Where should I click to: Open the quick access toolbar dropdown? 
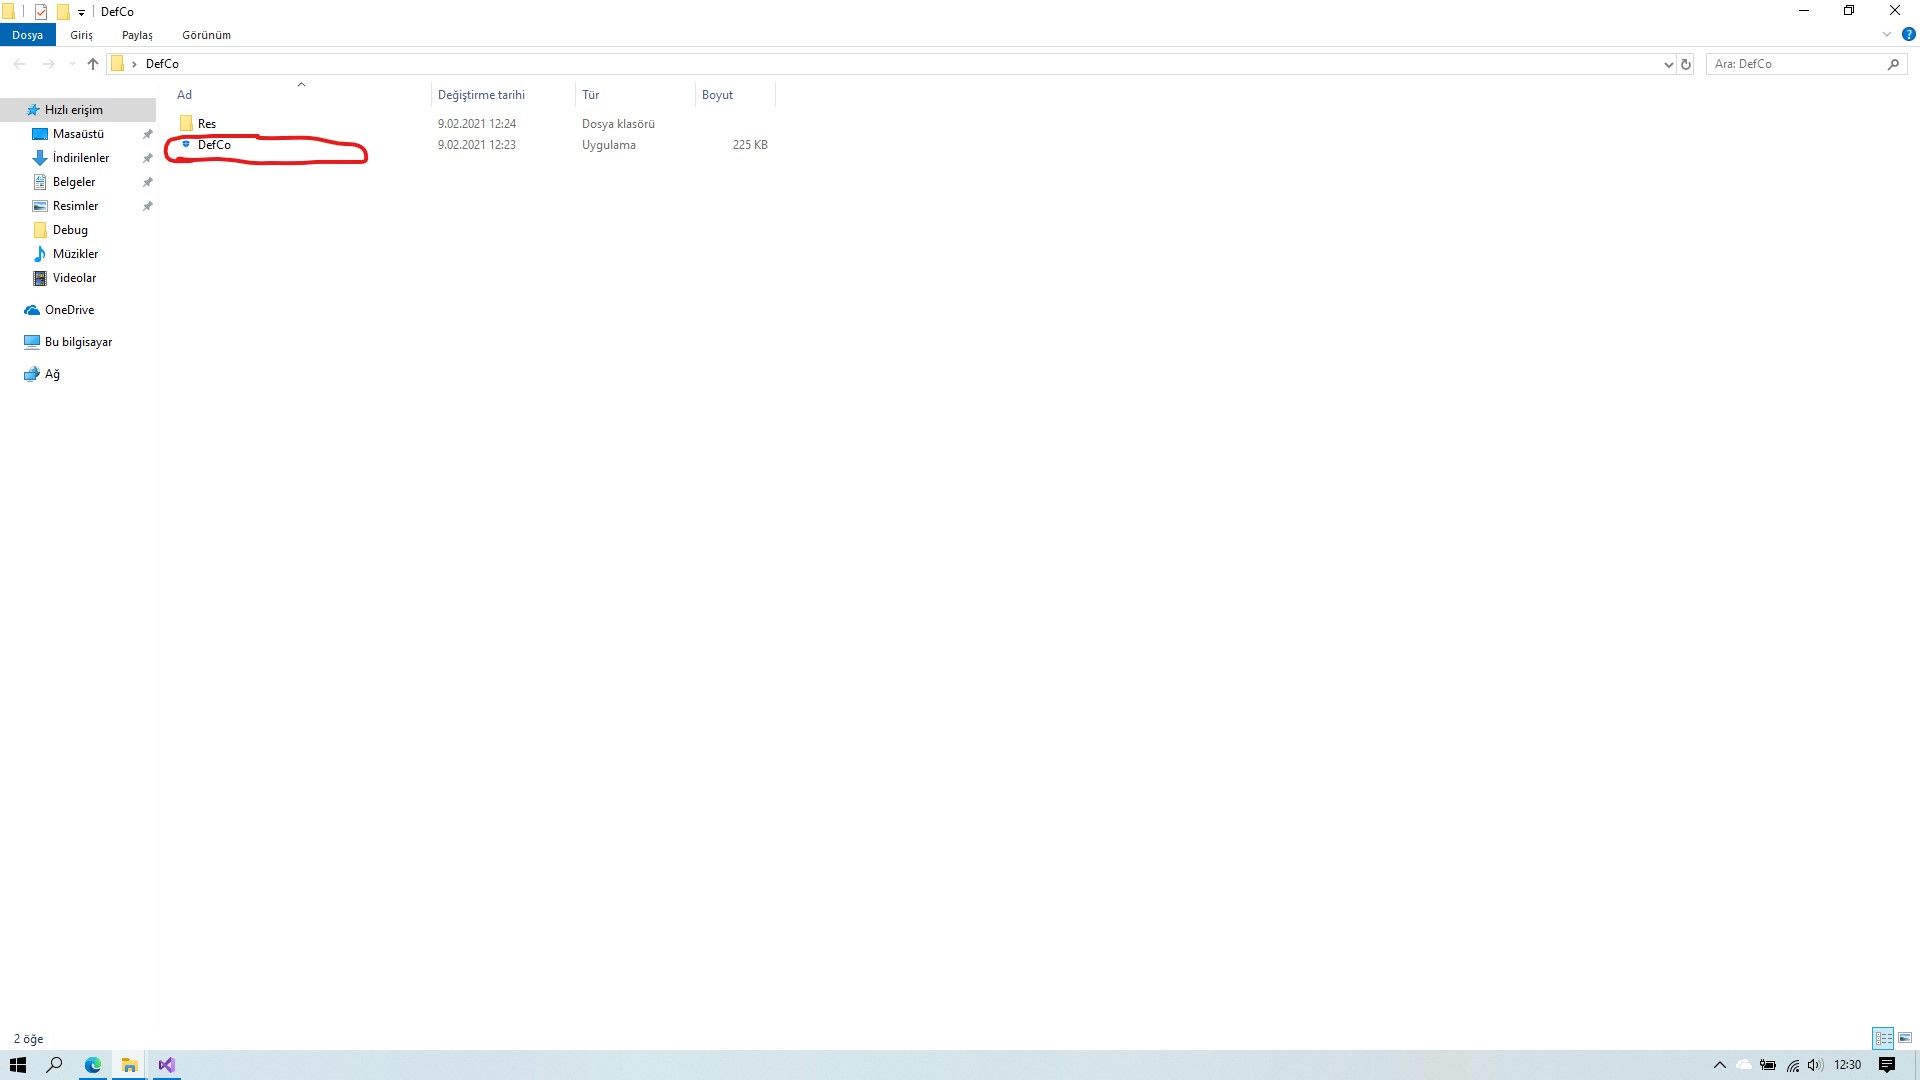pos(81,12)
